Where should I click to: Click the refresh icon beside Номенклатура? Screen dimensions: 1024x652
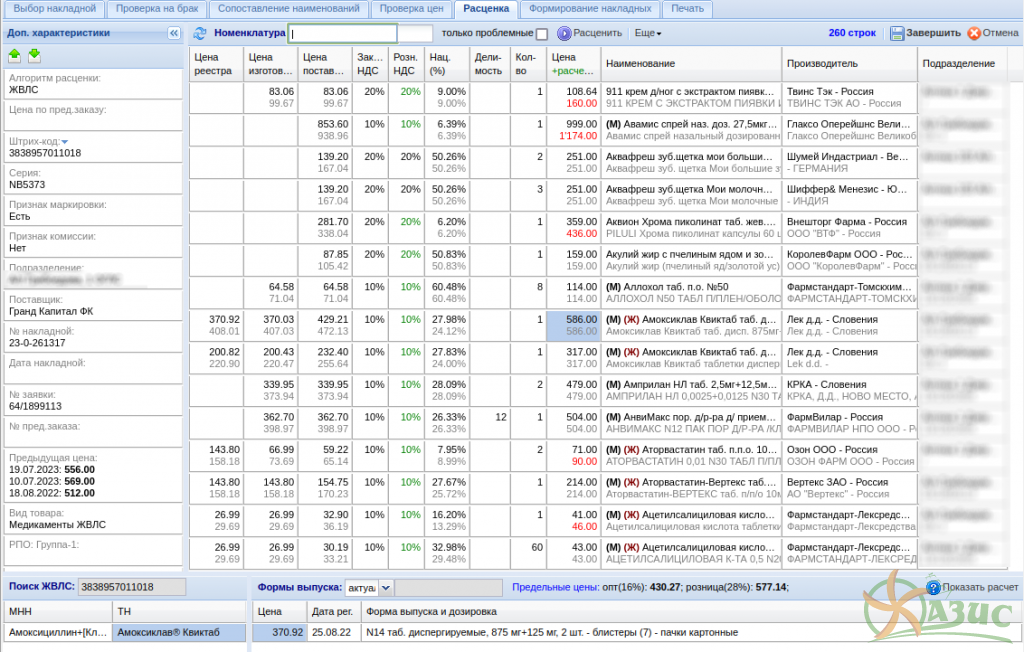(200, 33)
